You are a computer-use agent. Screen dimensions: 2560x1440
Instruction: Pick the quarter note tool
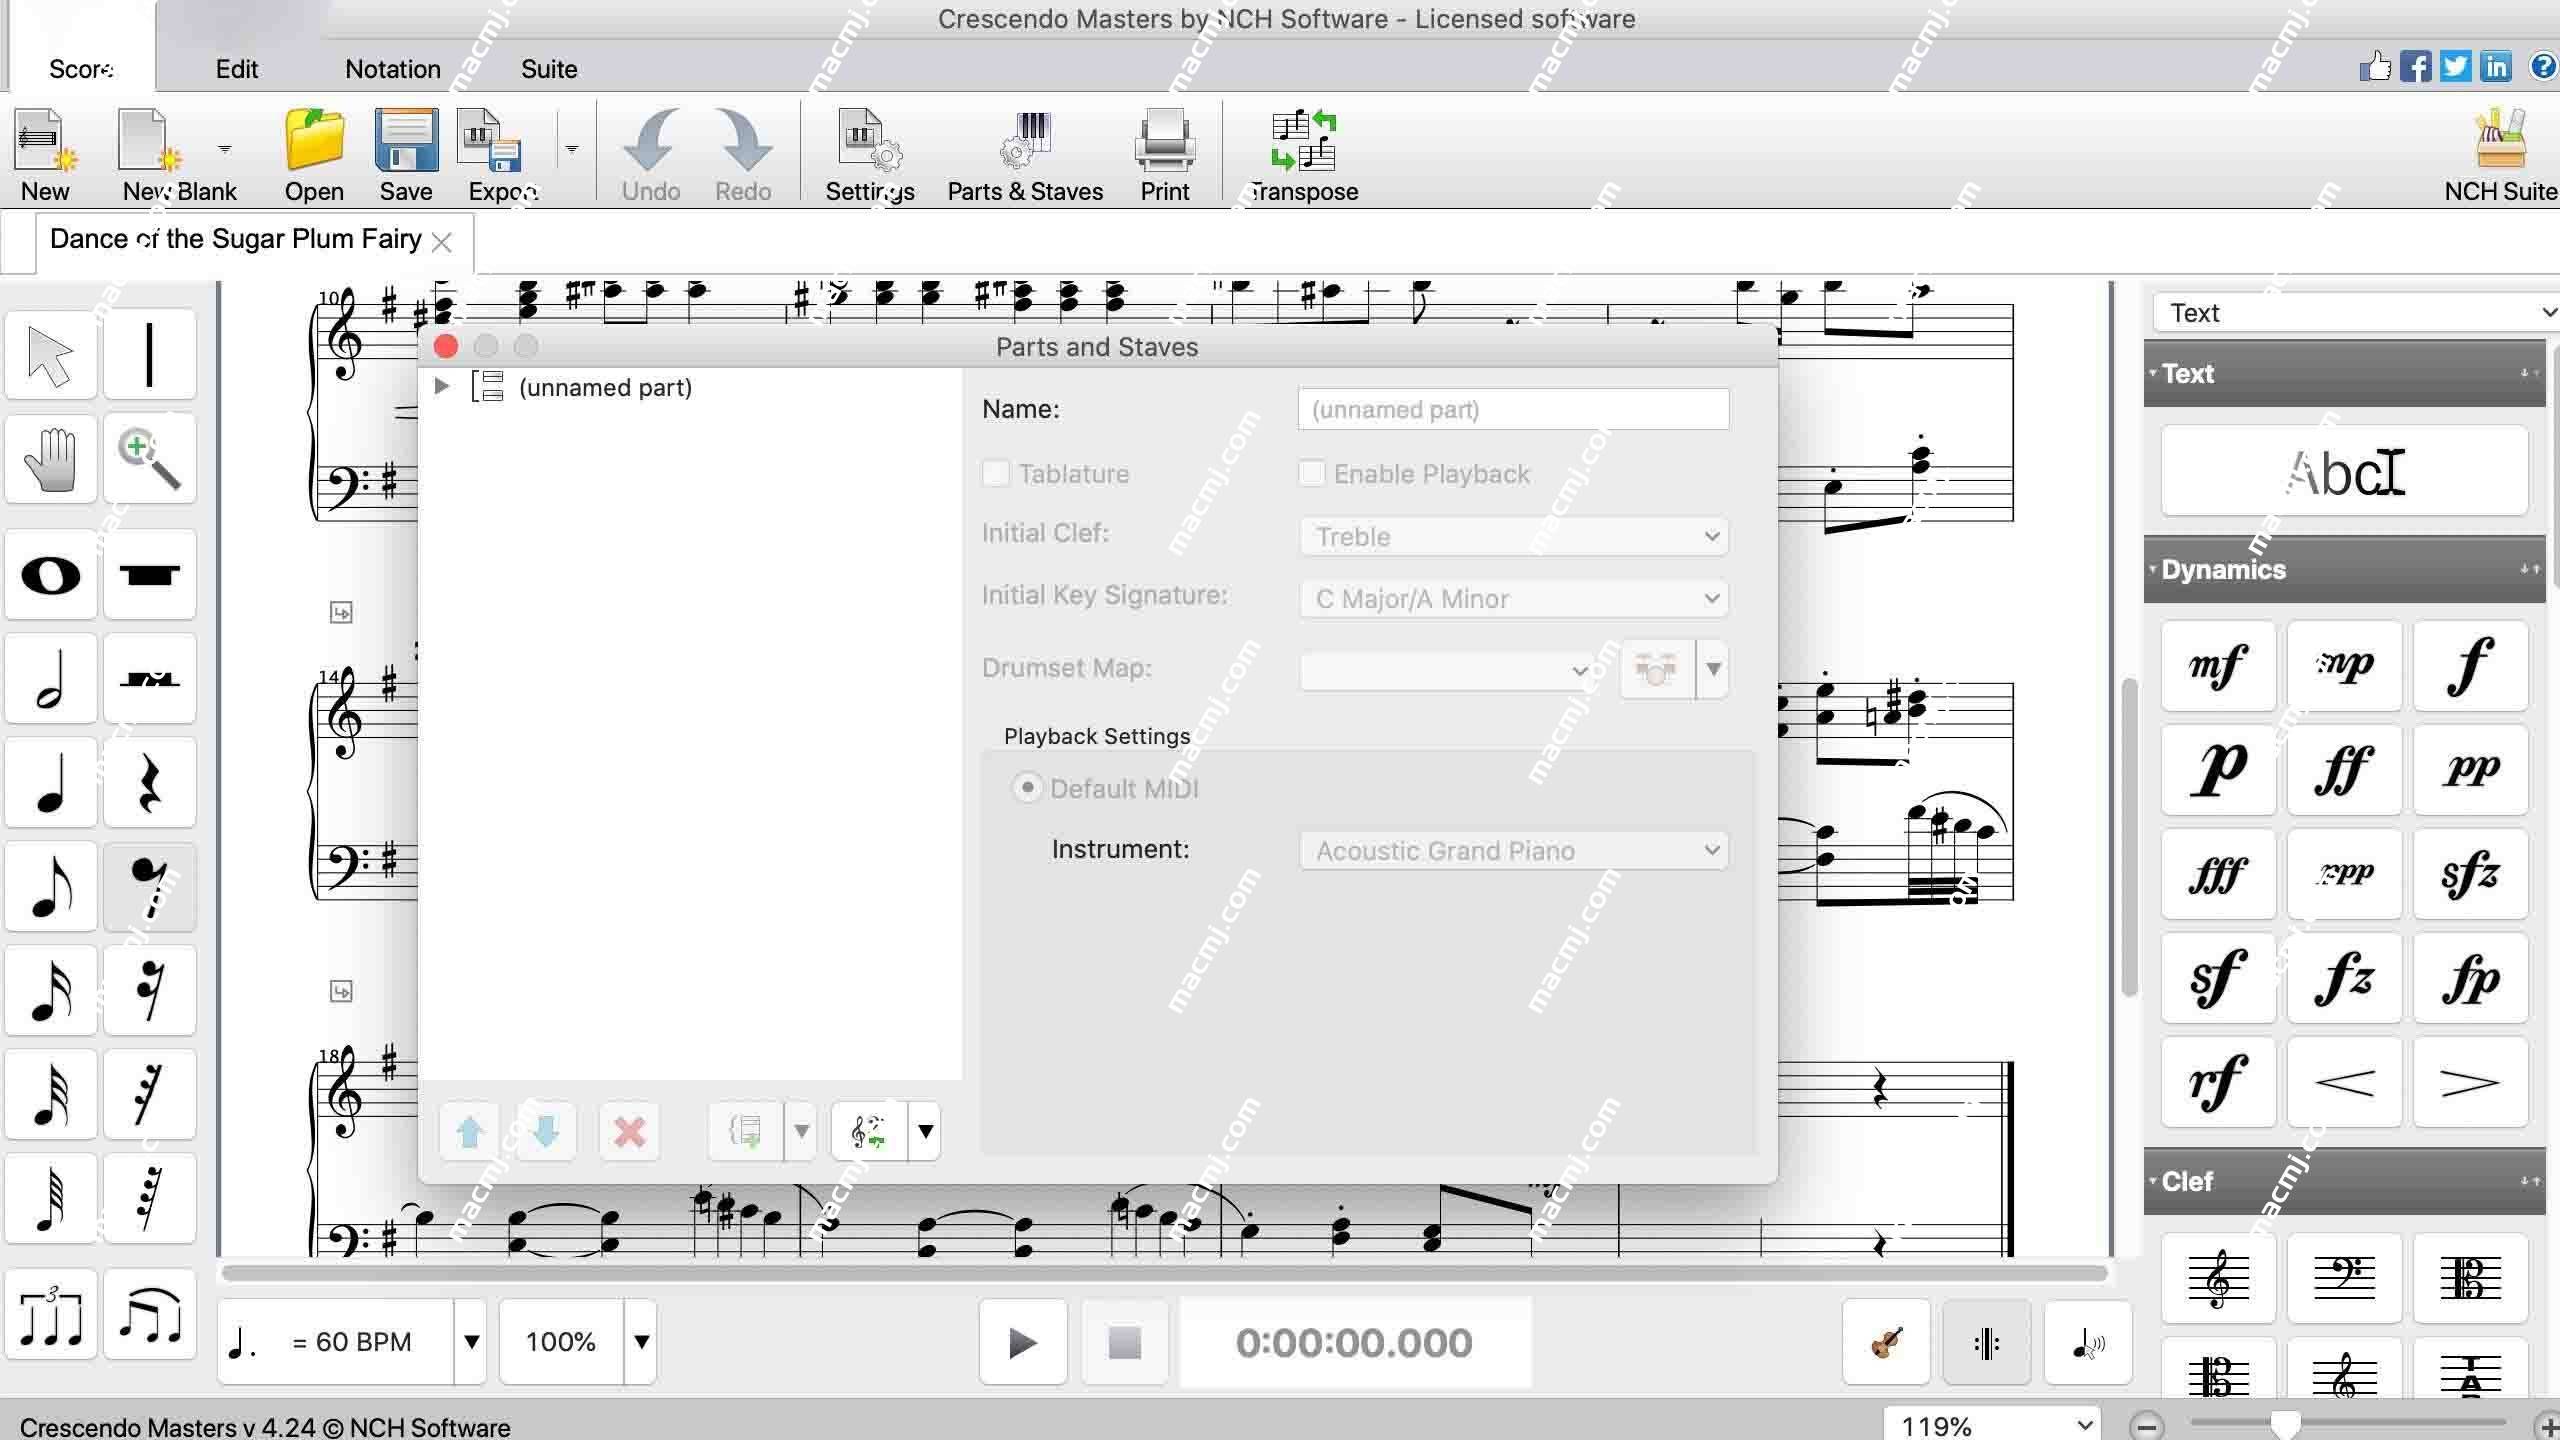pyautogui.click(x=51, y=783)
